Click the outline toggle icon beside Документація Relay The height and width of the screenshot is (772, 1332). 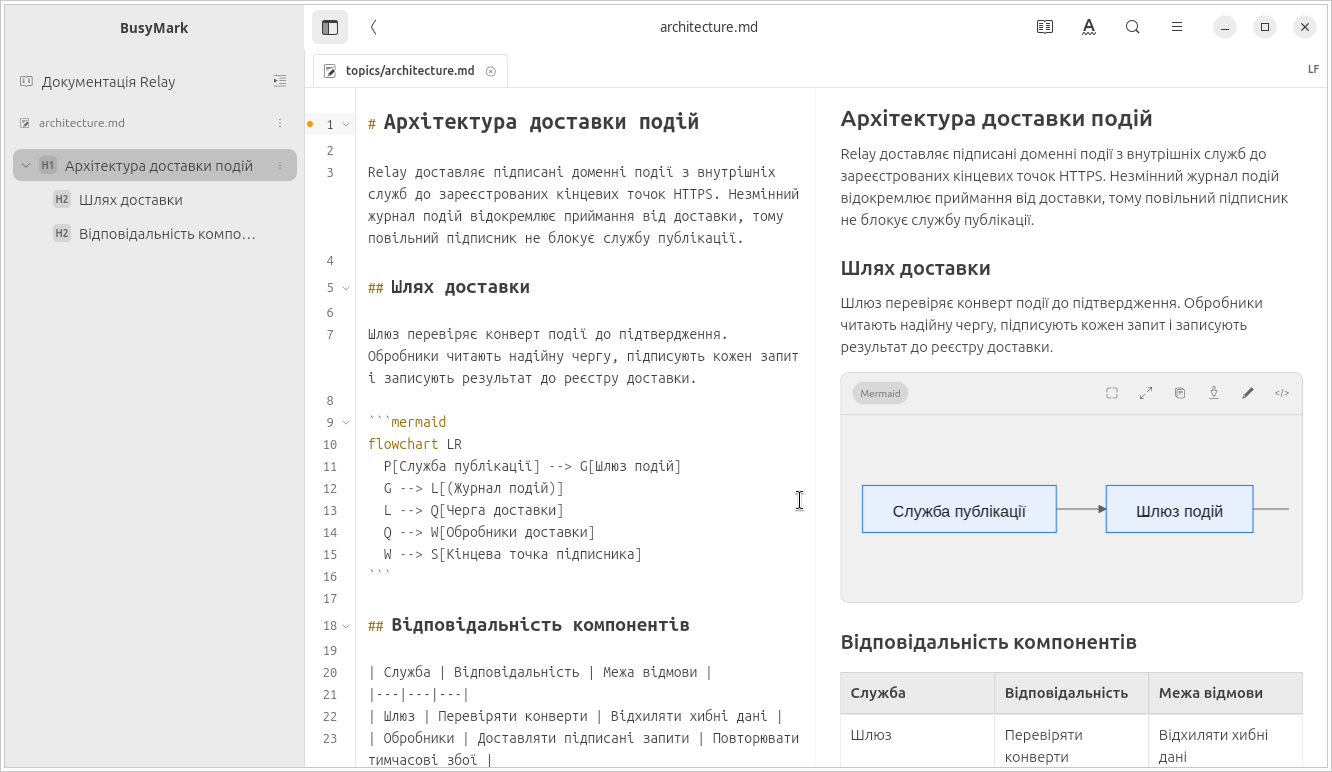point(280,81)
